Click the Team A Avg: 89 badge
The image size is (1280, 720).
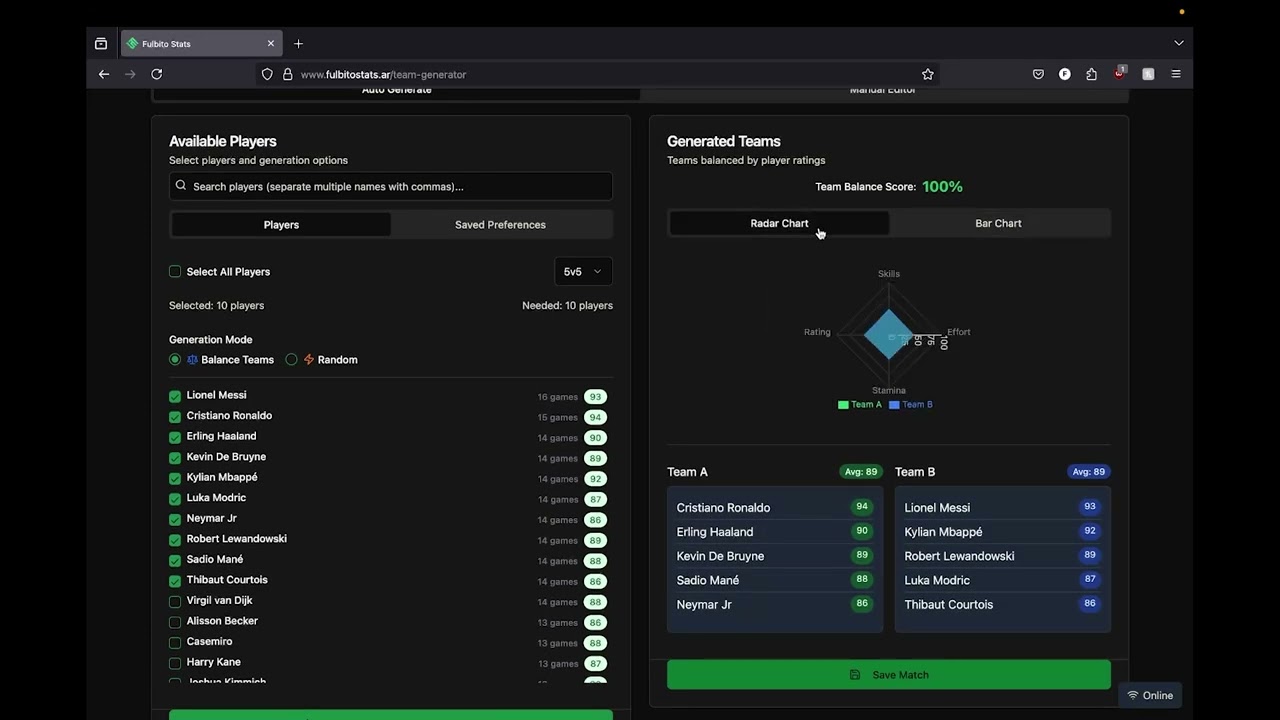point(860,472)
